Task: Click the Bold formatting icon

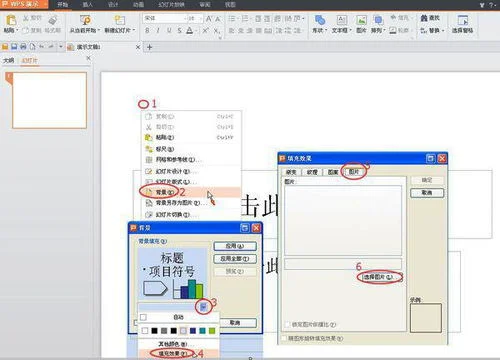Action: point(147,31)
